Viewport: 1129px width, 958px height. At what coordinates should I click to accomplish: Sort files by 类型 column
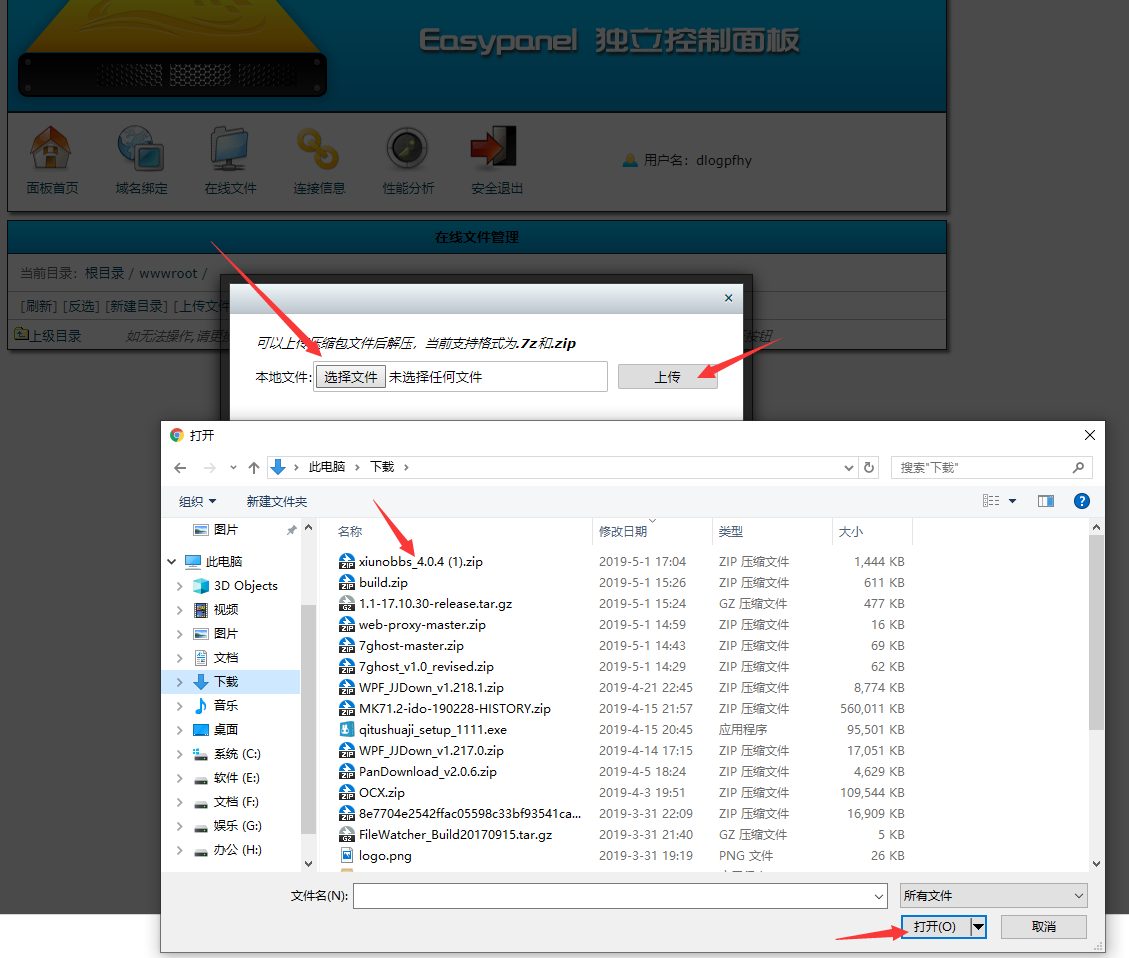click(x=731, y=531)
